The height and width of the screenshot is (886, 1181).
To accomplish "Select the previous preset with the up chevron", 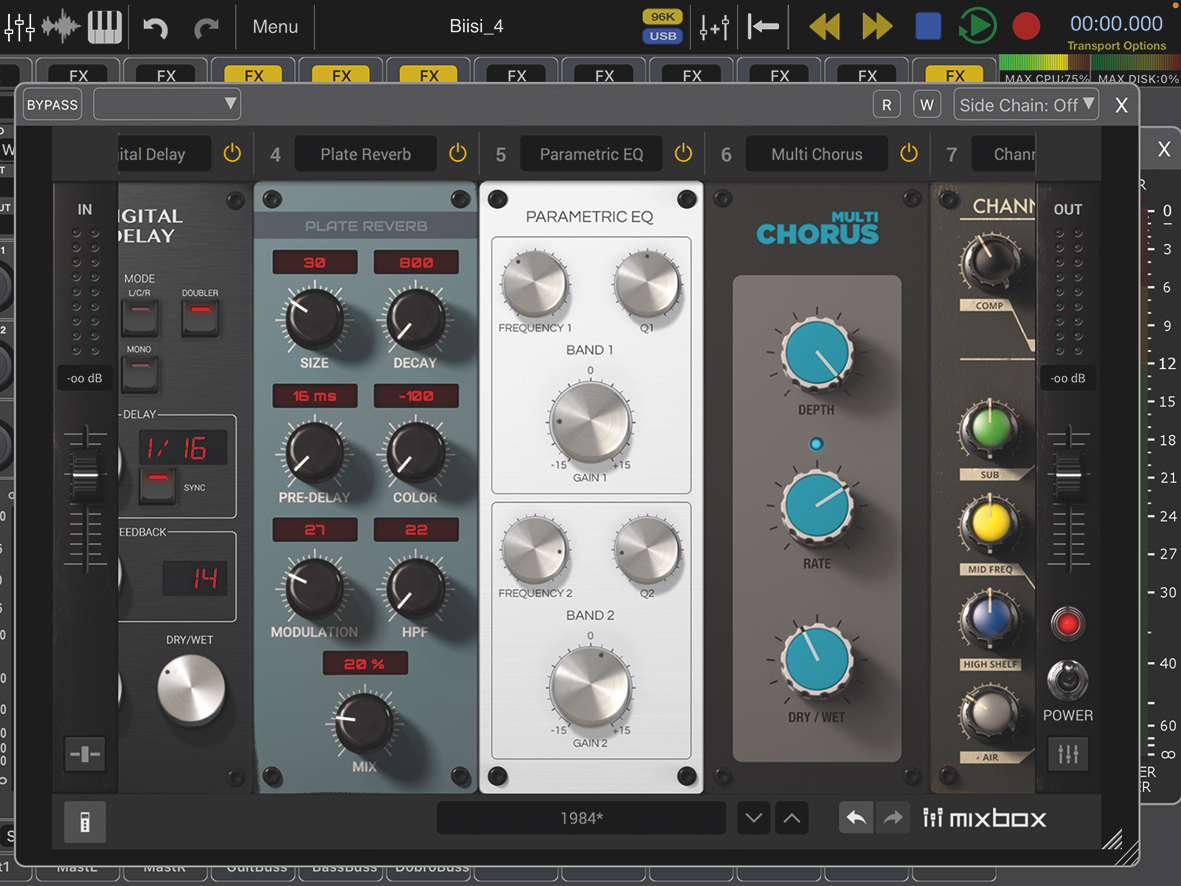I will [x=792, y=818].
